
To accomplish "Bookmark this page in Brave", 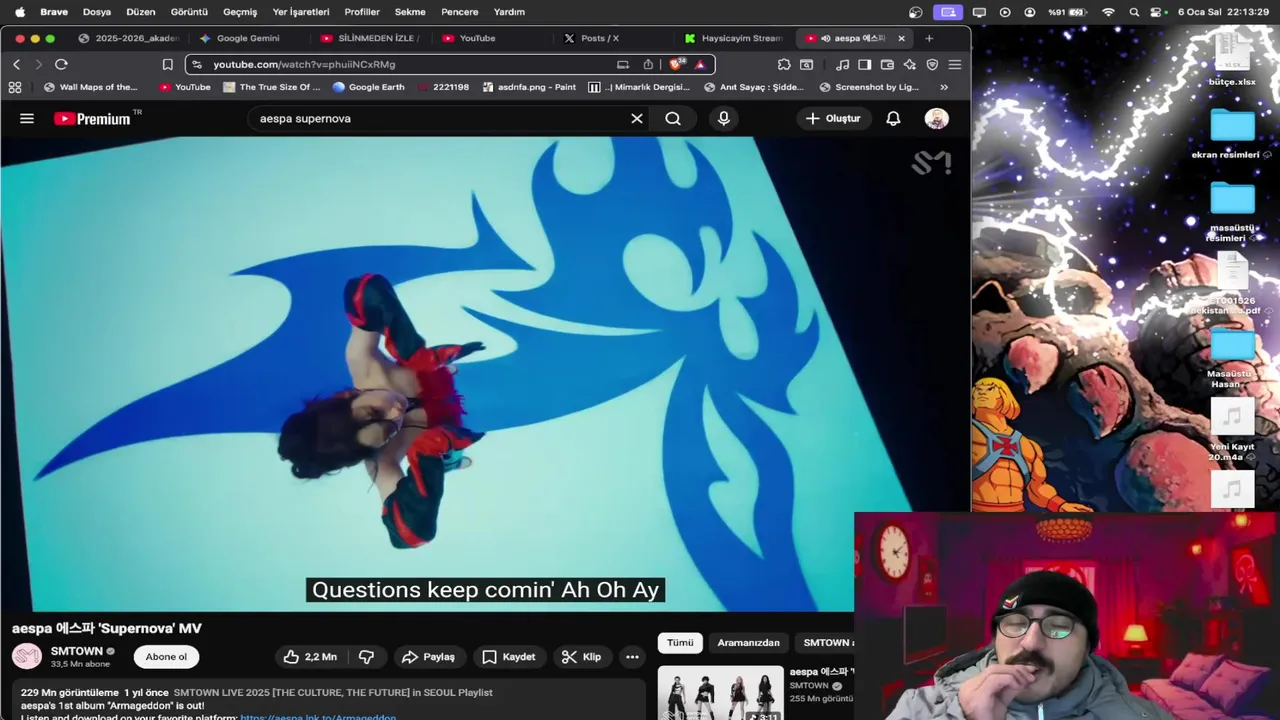I will [x=168, y=64].
